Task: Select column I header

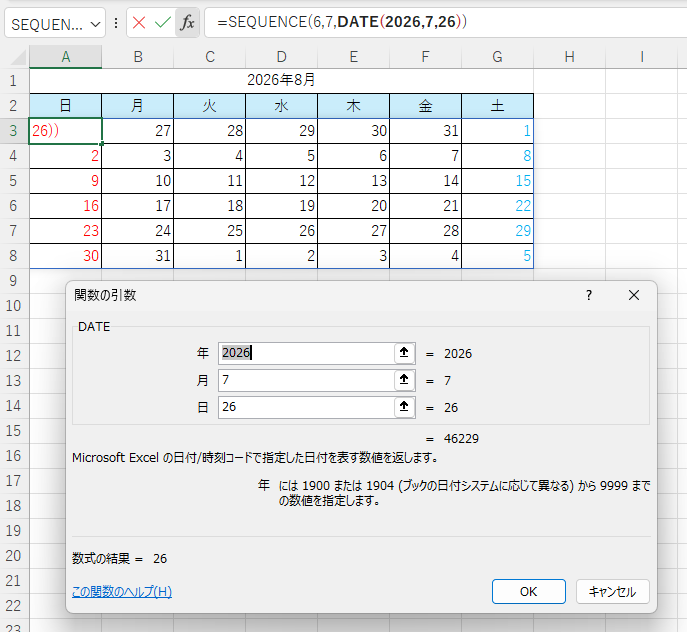Action: click(x=641, y=57)
